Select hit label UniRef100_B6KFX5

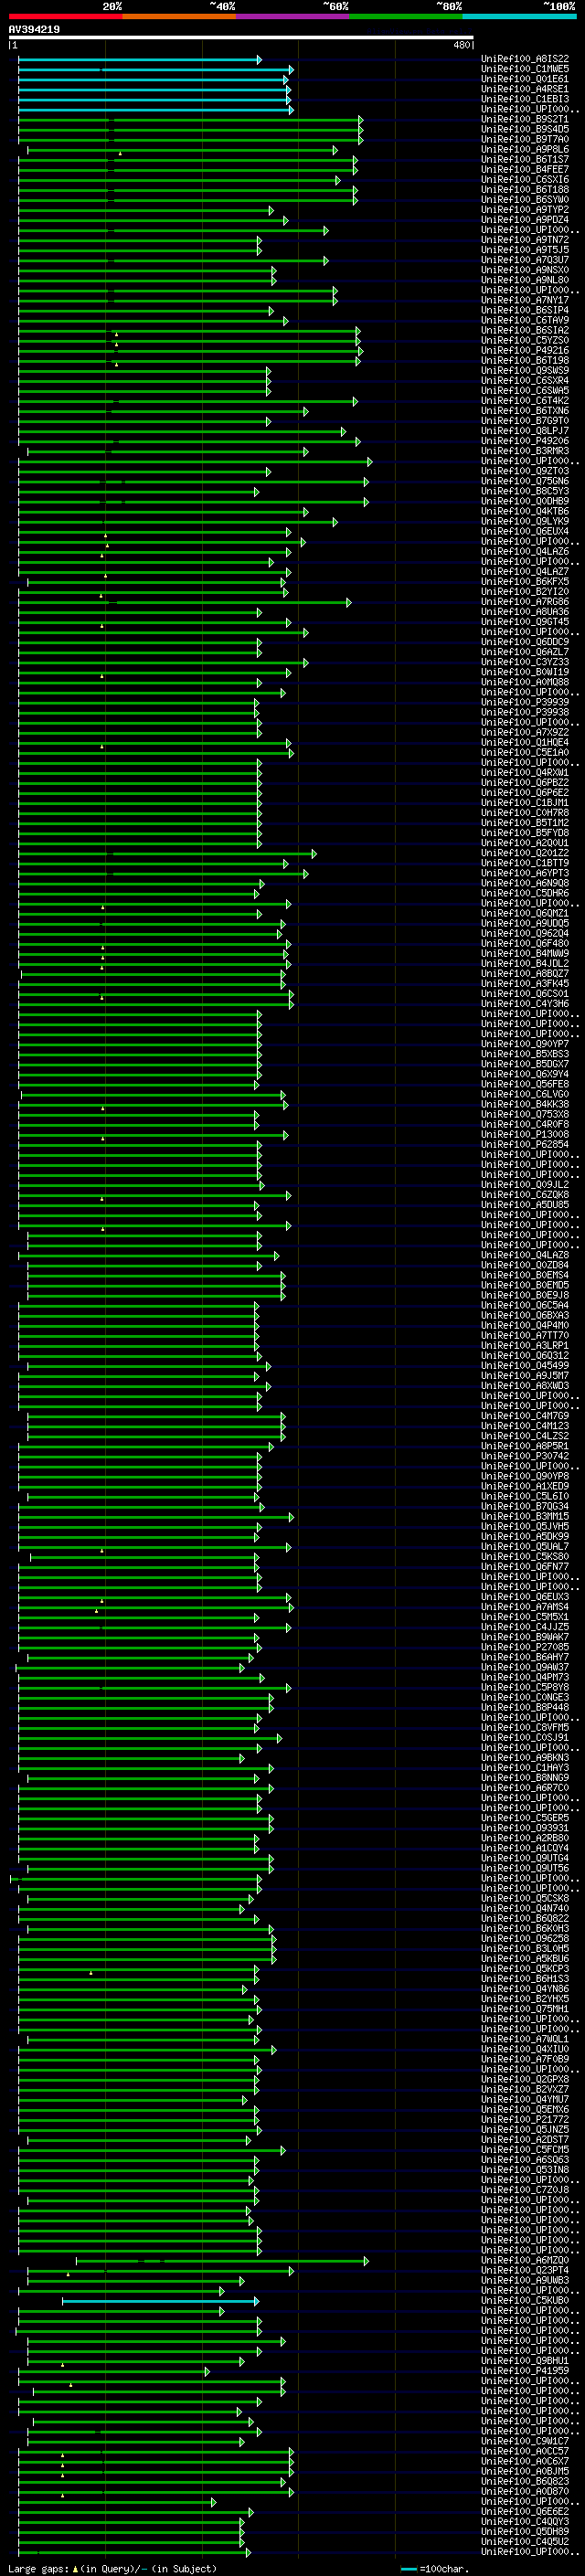click(x=525, y=581)
